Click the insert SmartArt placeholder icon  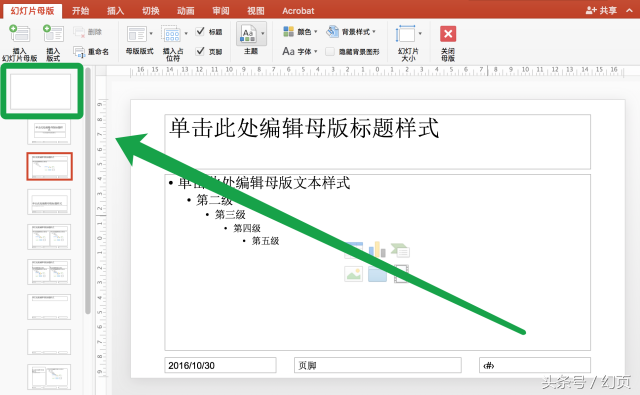click(x=400, y=250)
